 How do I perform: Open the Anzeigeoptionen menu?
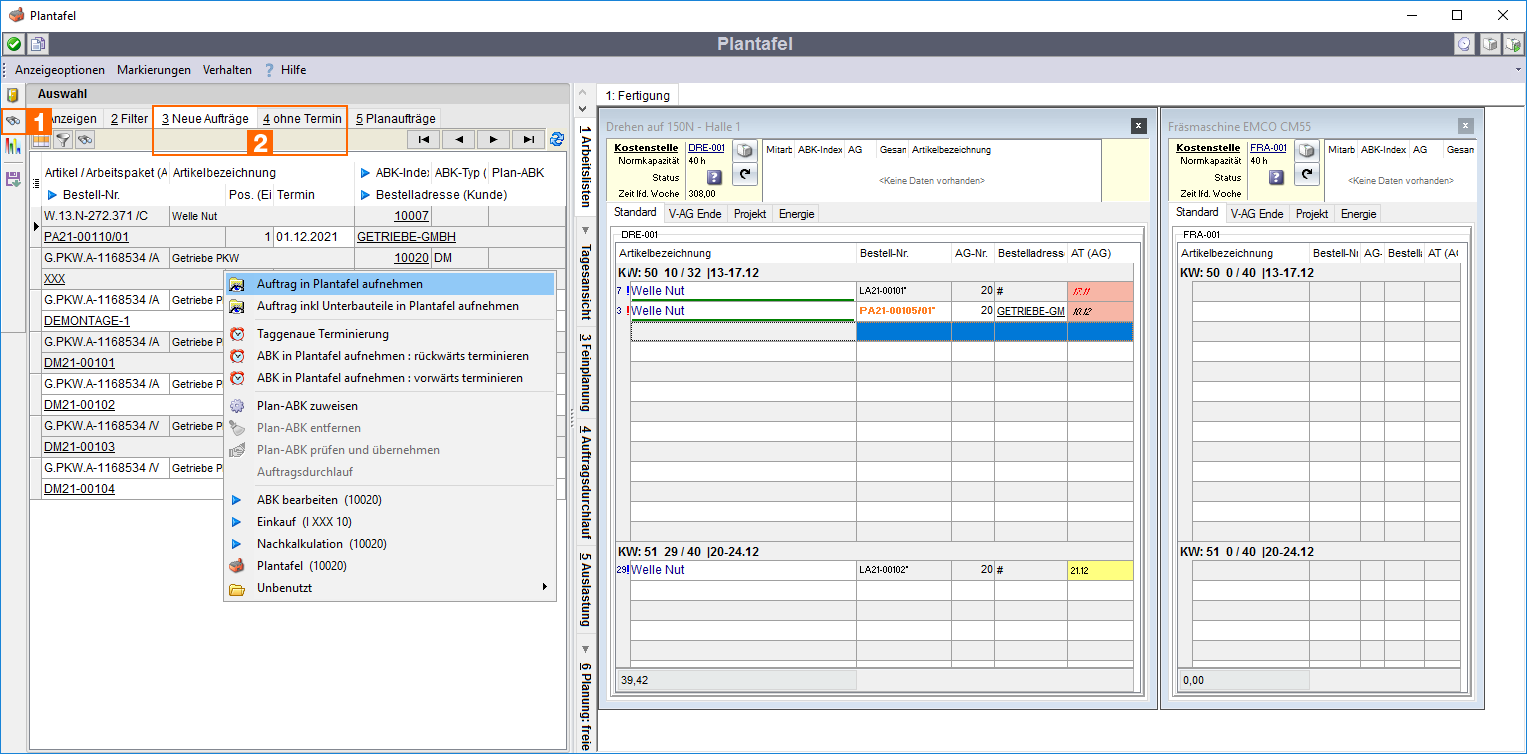60,70
